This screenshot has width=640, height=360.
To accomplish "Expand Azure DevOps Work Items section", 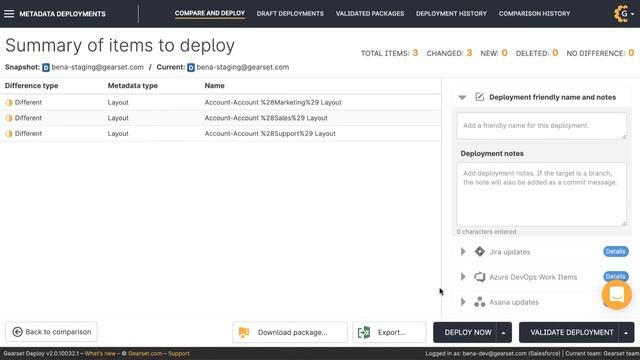I will [x=463, y=277].
